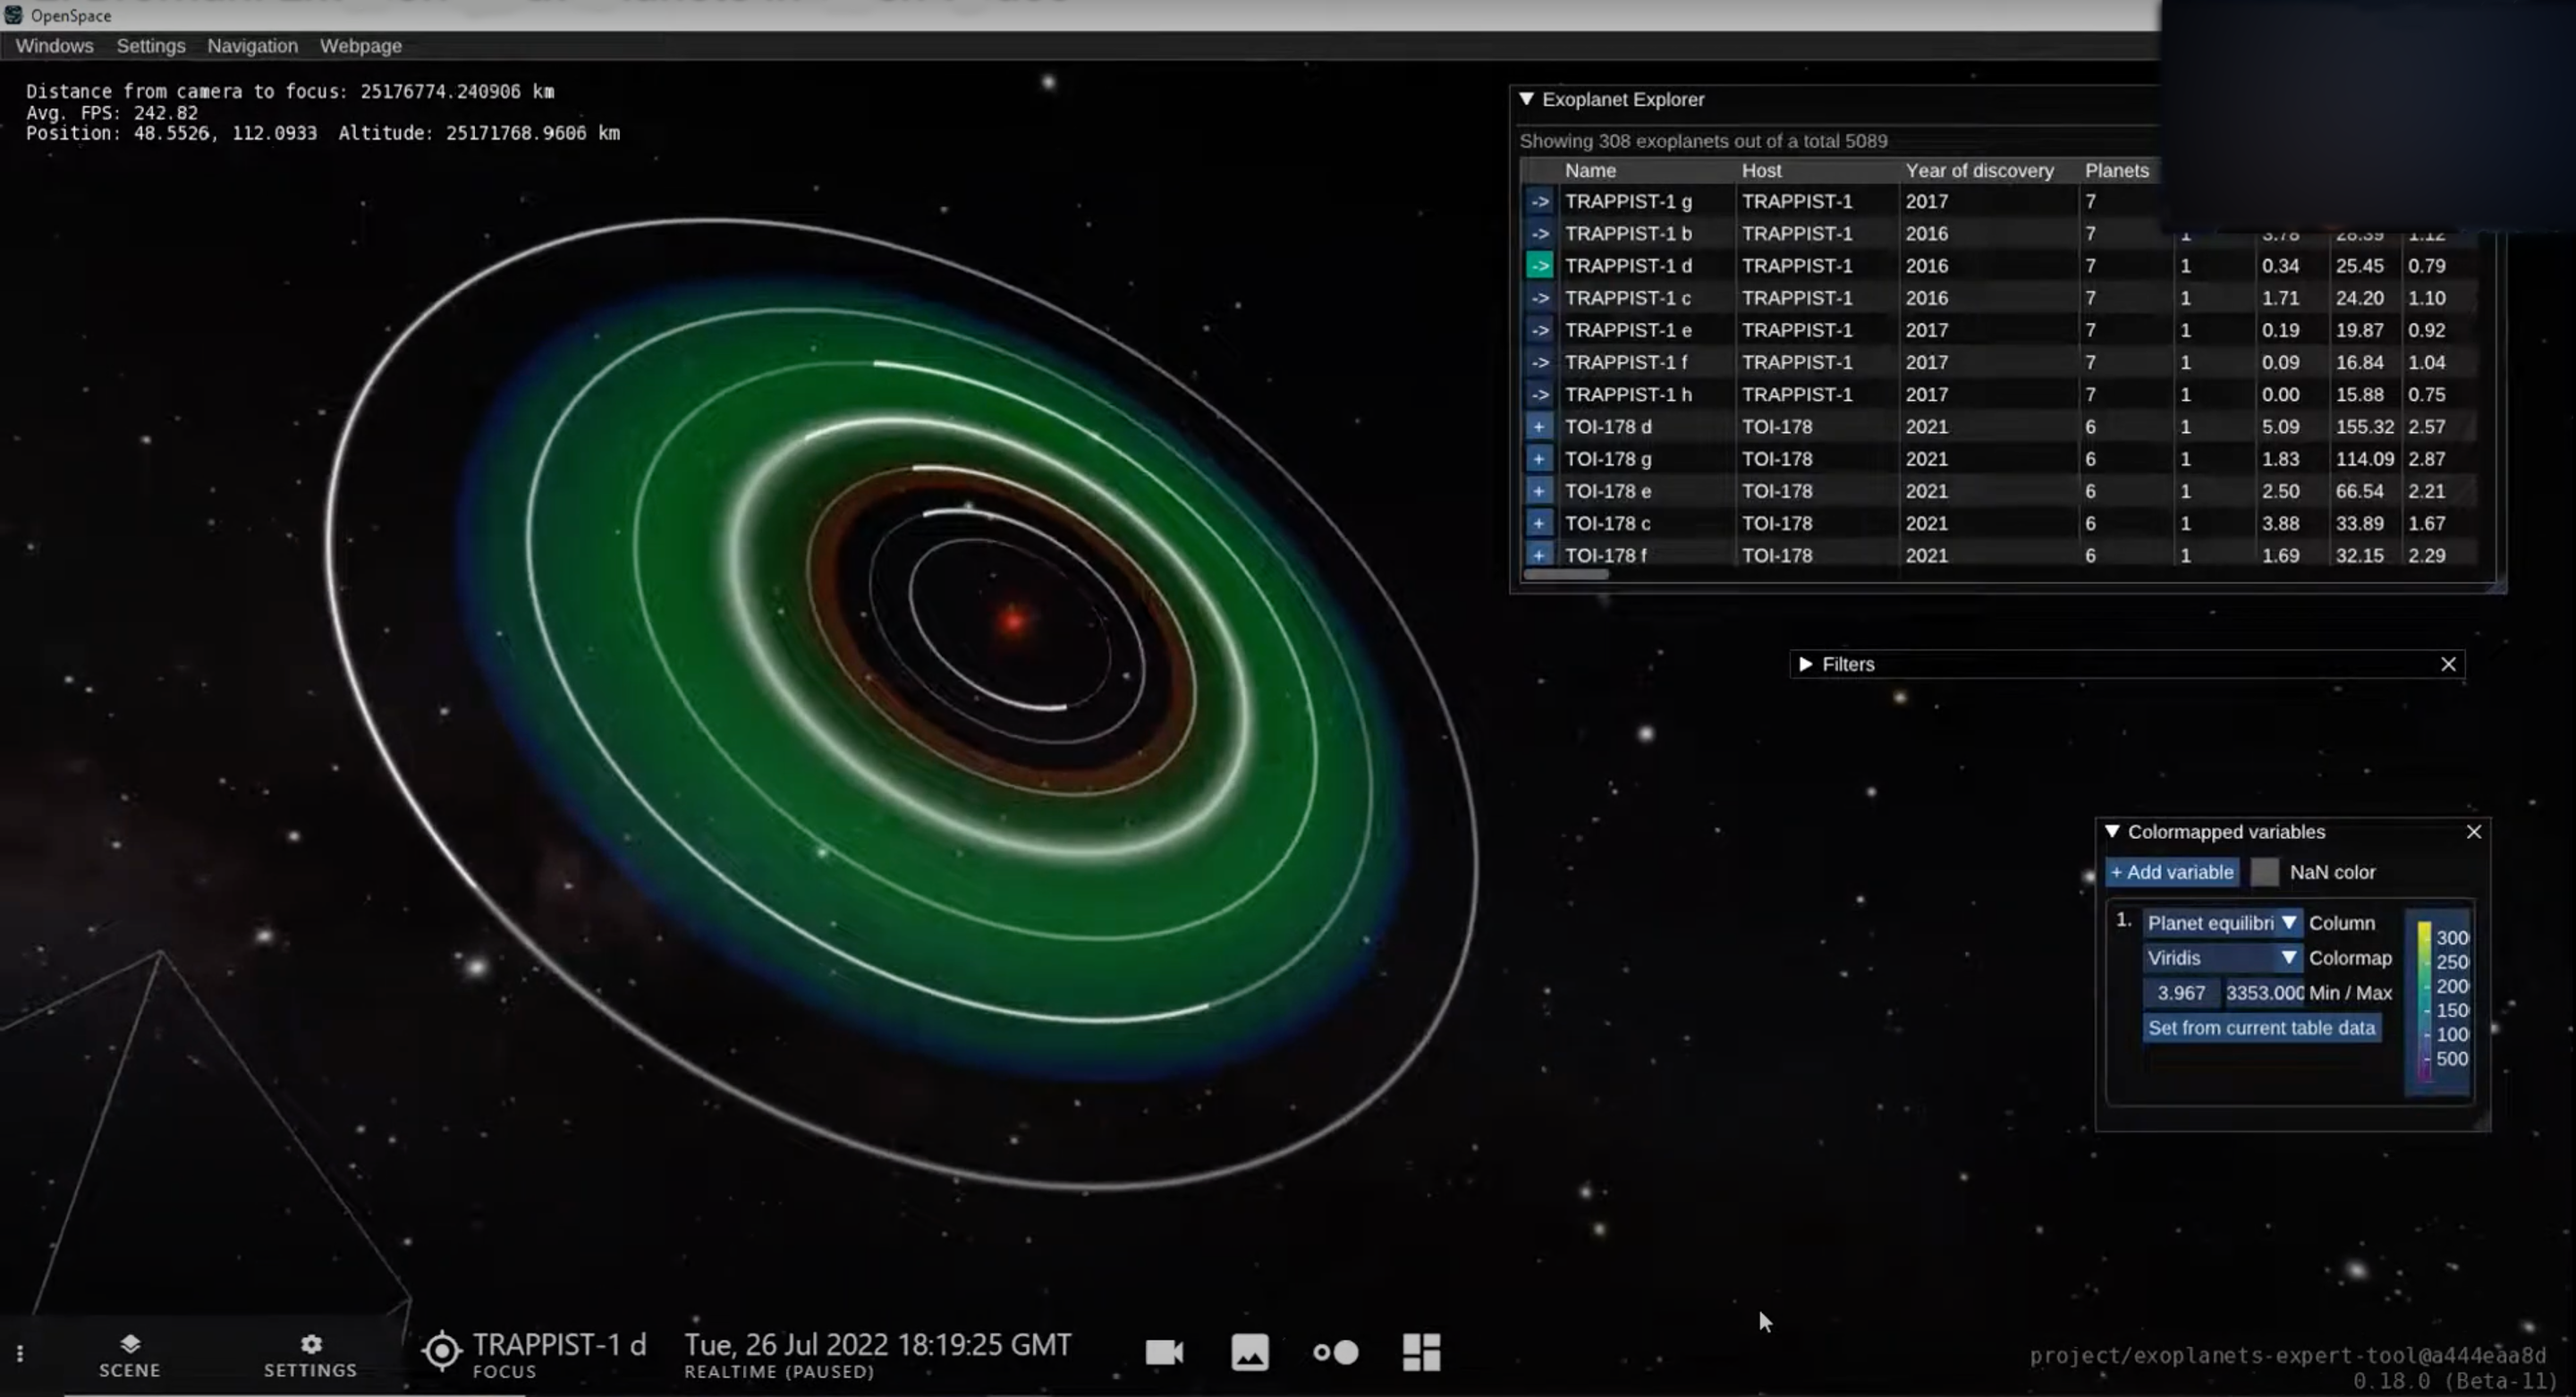The width and height of the screenshot is (2576, 1397).
Task: Open the Windows menu
Action: (x=54, y=46)
